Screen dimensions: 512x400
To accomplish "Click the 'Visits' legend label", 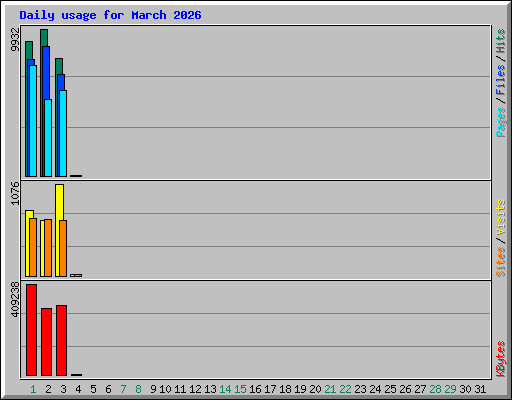I will coord(500,218).
